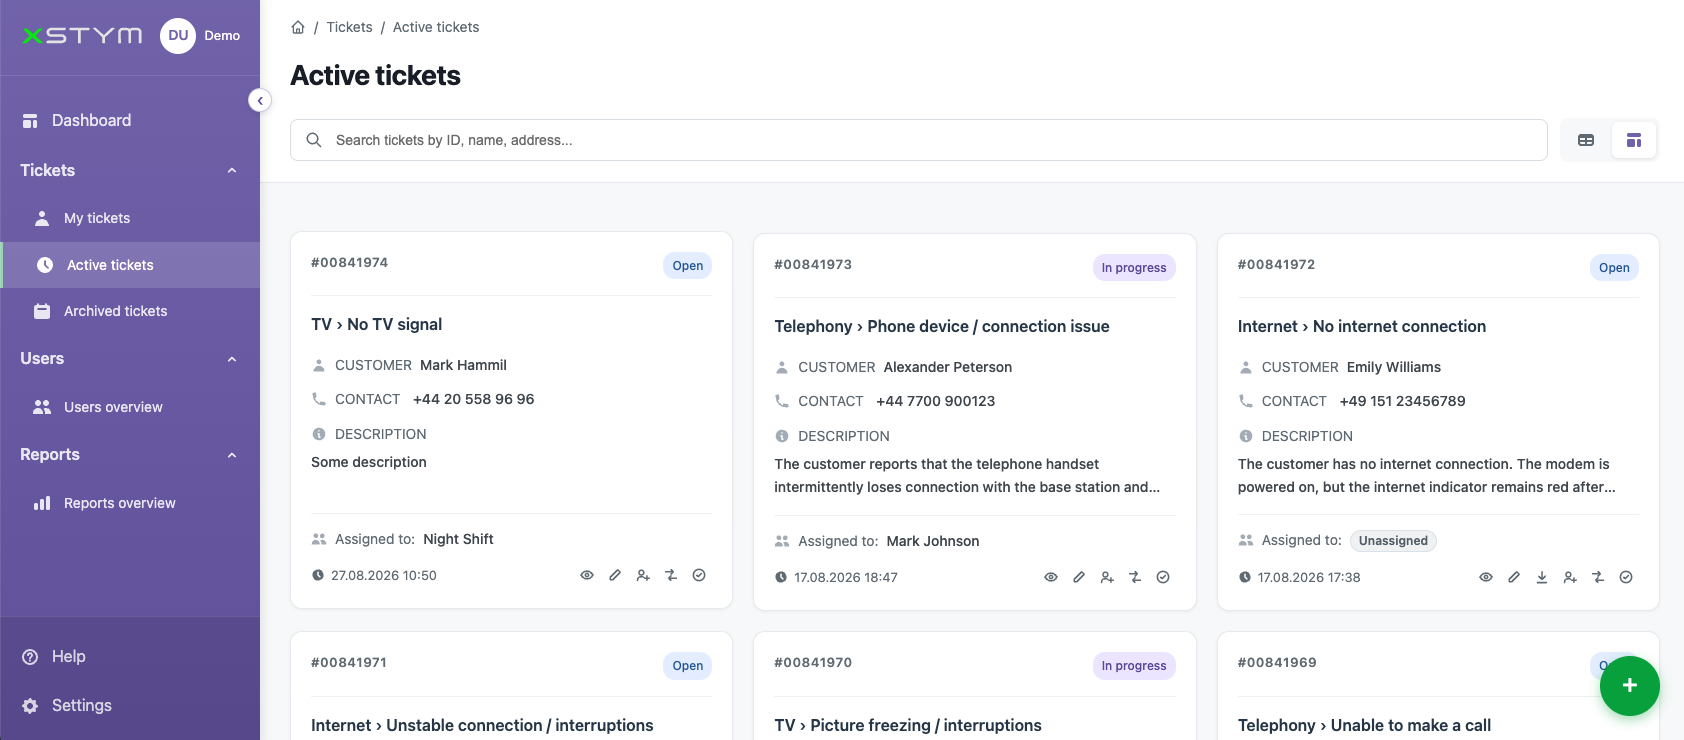This screenshot has width=1684, height=740.
Task: Edit ticket #00841973 with pencil icon
Action: [1079, 577]
